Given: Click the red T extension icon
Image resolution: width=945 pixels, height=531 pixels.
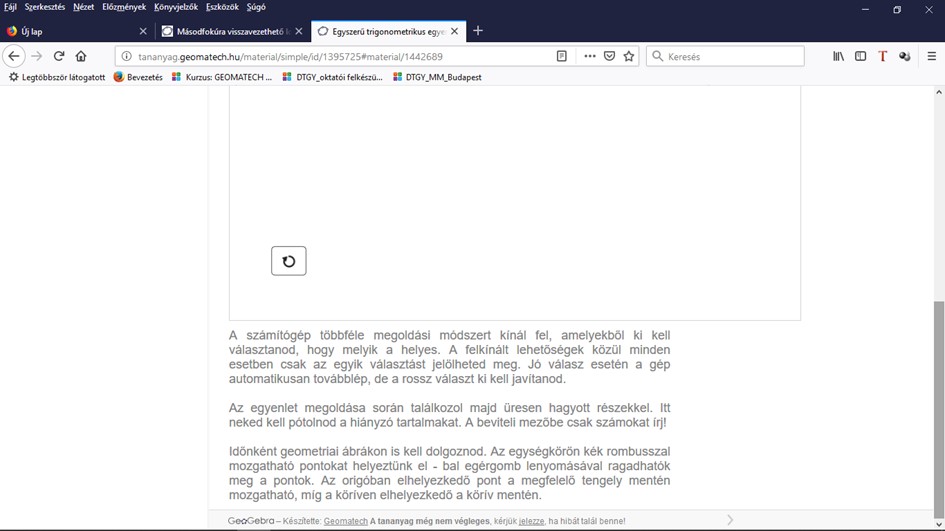Looking at the screenshot, I should (x=882, y=56).
